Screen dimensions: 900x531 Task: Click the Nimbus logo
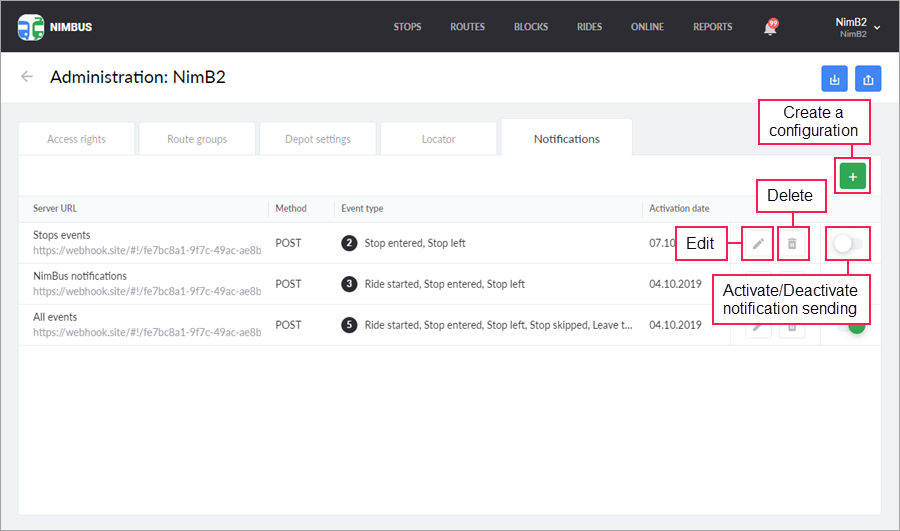[54, 27]
